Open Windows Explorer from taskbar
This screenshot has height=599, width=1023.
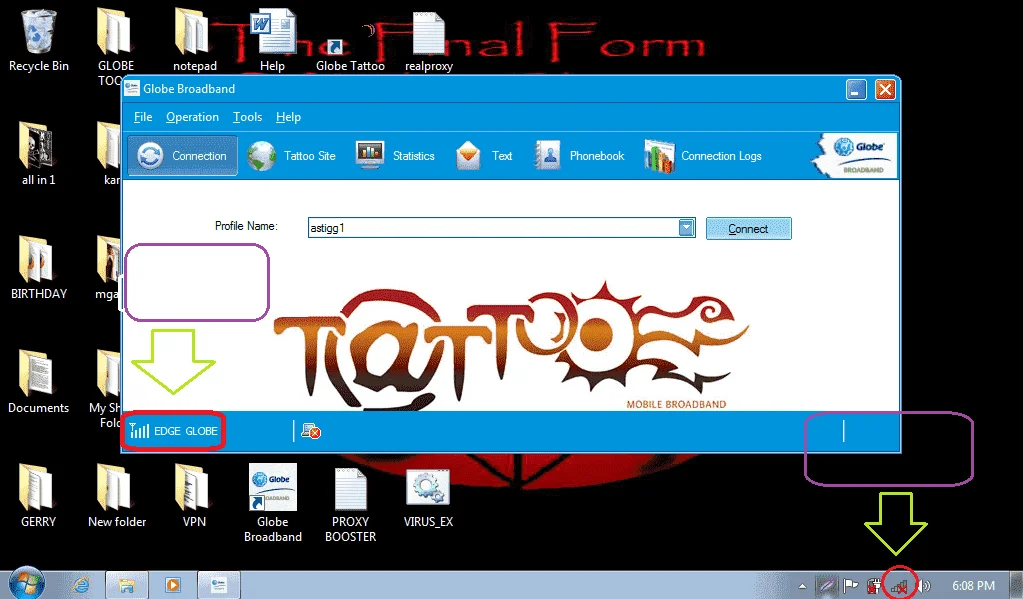coord(127,585)
